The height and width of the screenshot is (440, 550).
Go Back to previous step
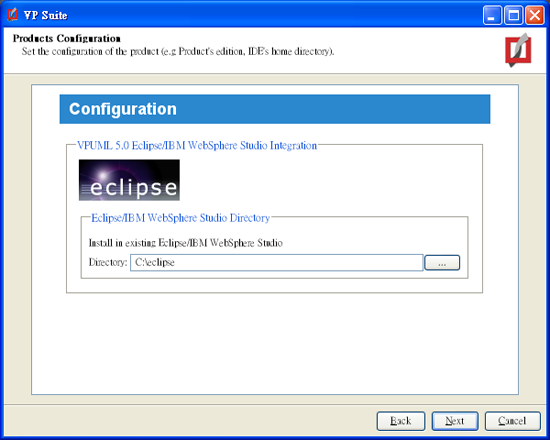(401, 421)
